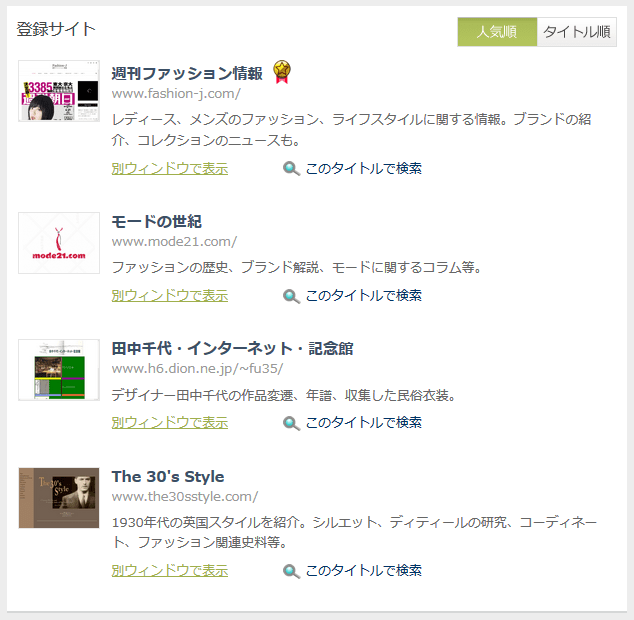Viewport: 634px width, 620px height.
Task: Open the mode21.com thumbnail image
Action: point(59,243)
